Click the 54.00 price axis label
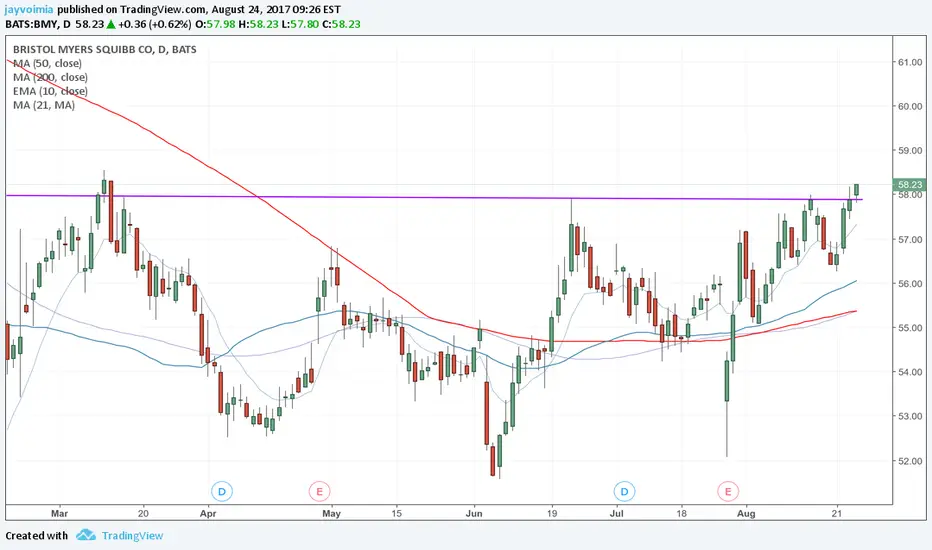The image size is (932, 550). (910, 372)
